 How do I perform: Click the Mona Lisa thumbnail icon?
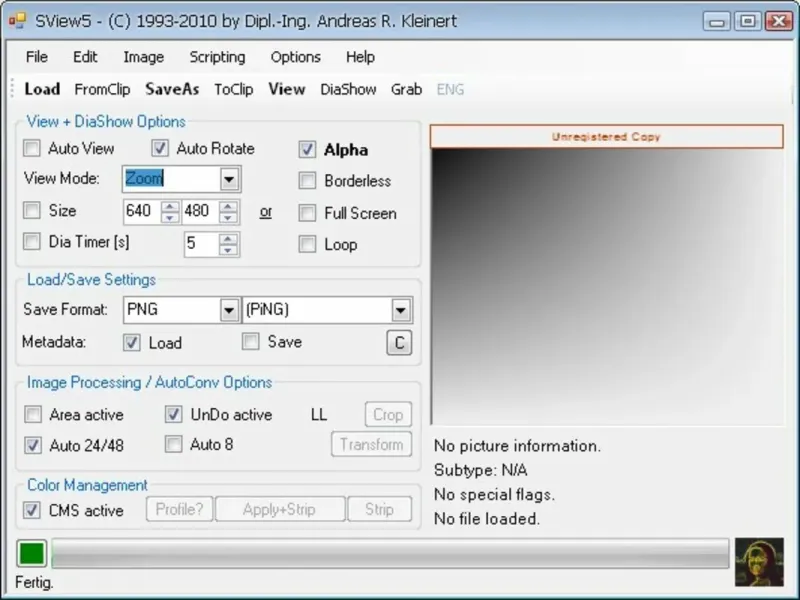click(x=759, y=562)
